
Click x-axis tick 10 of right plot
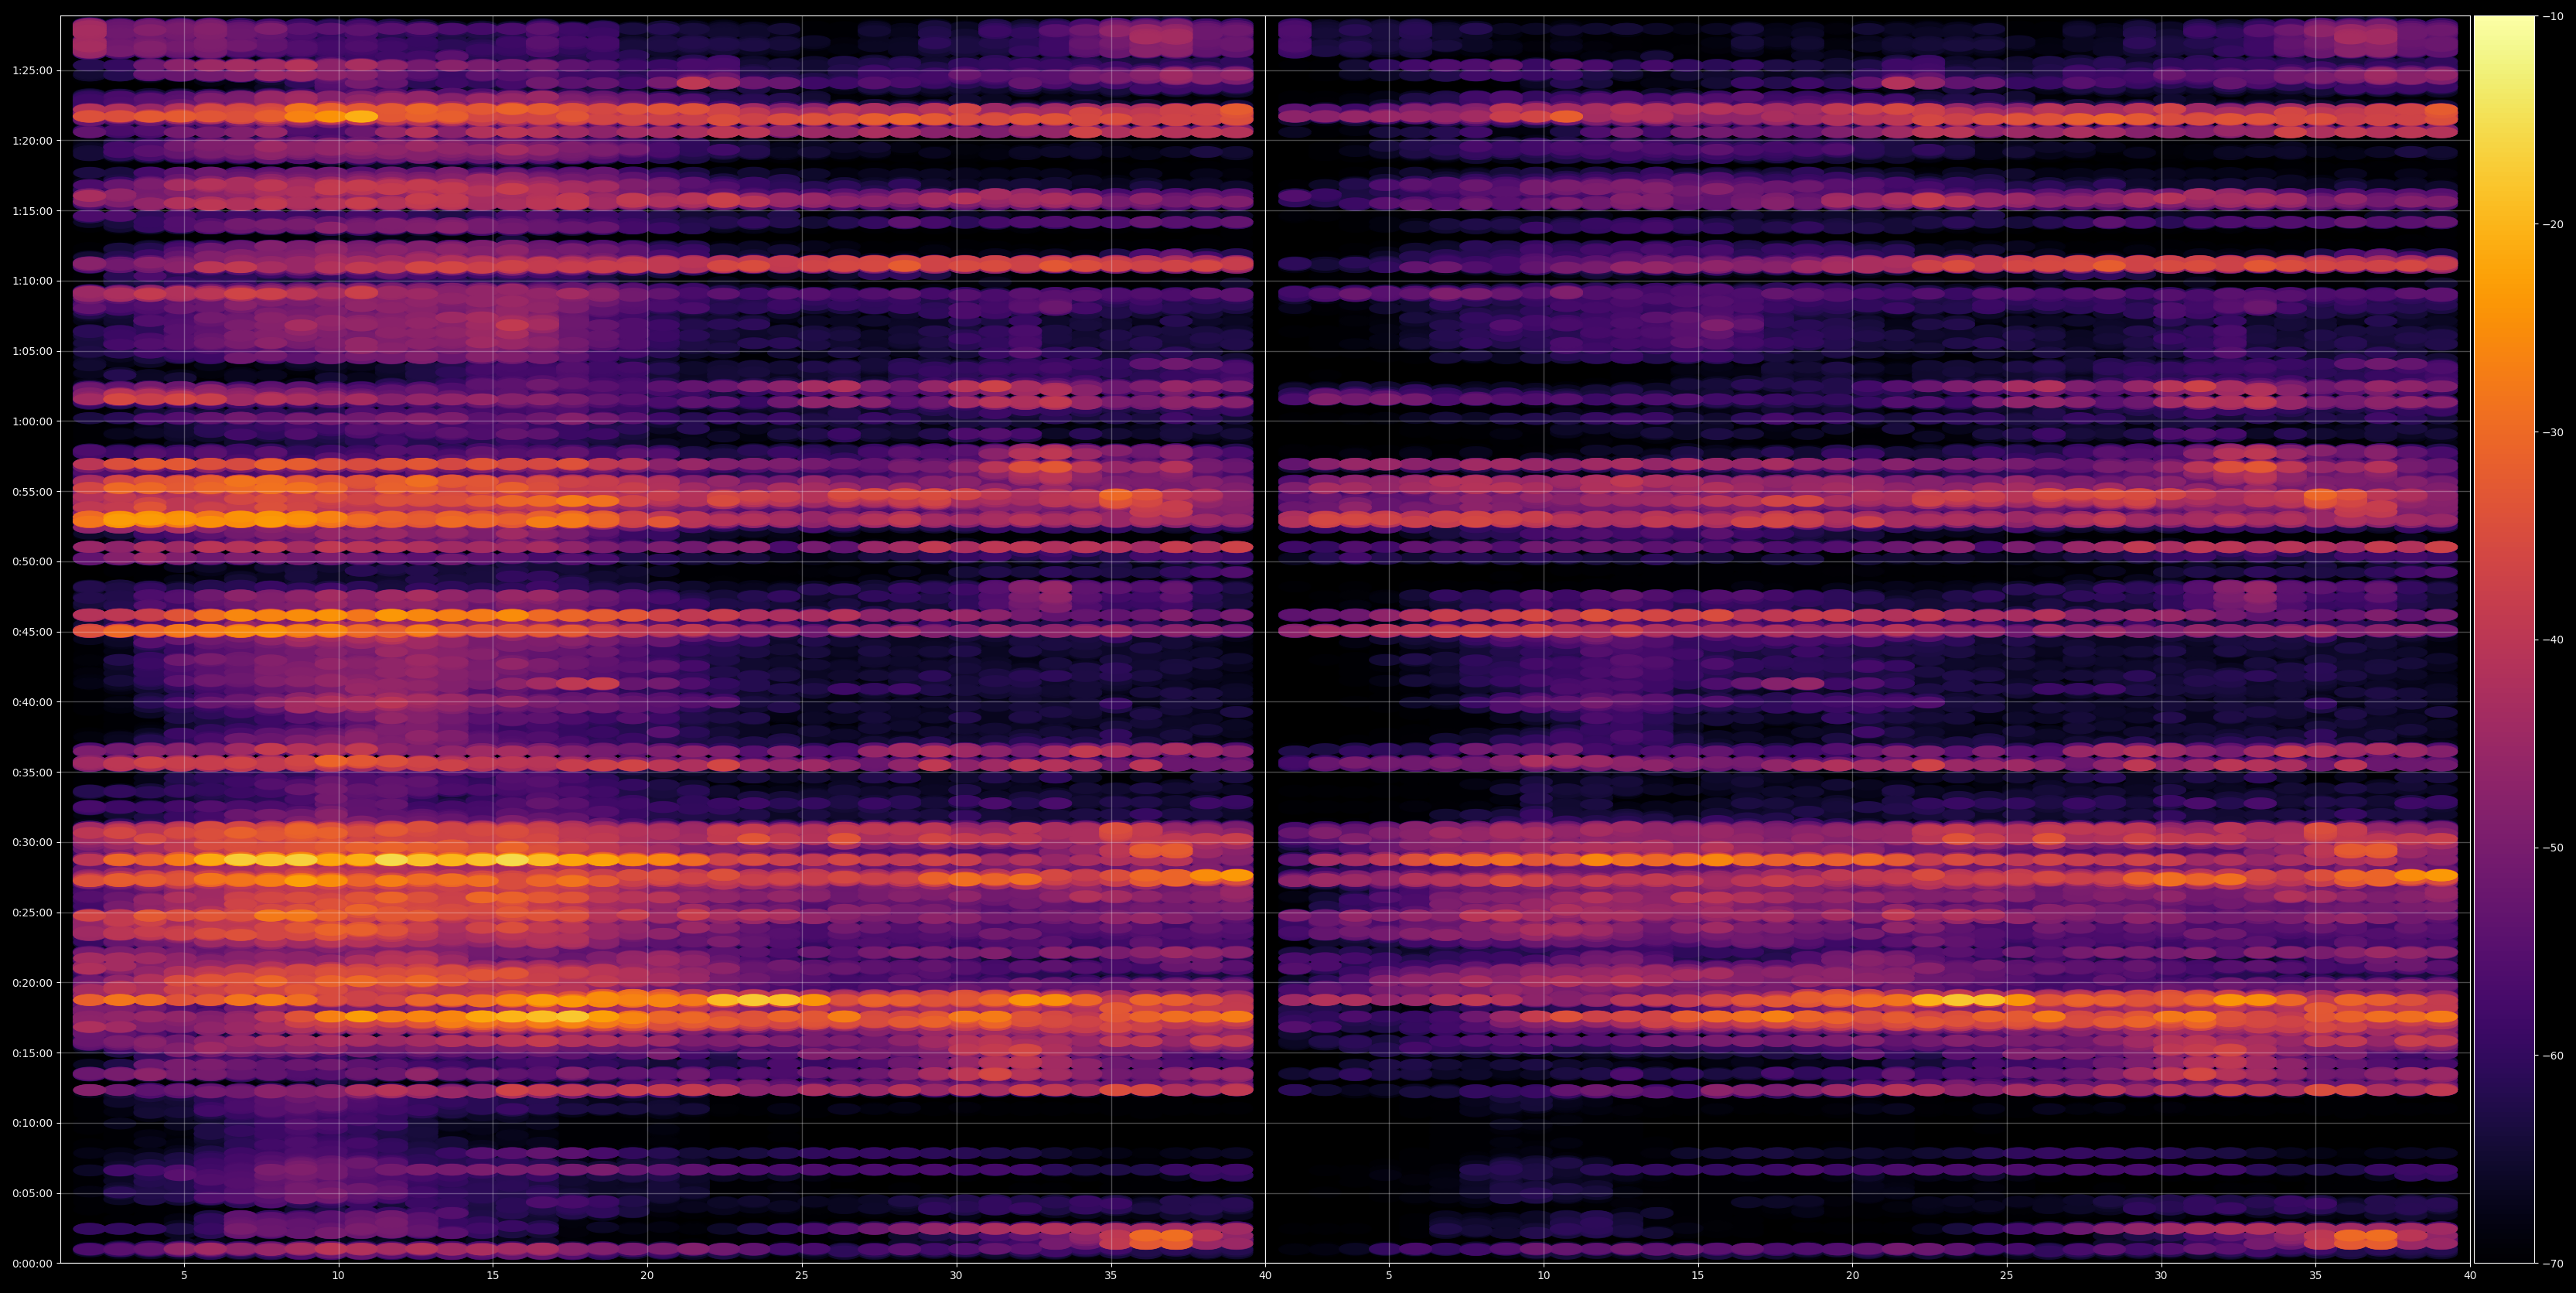point(1543,1276)
